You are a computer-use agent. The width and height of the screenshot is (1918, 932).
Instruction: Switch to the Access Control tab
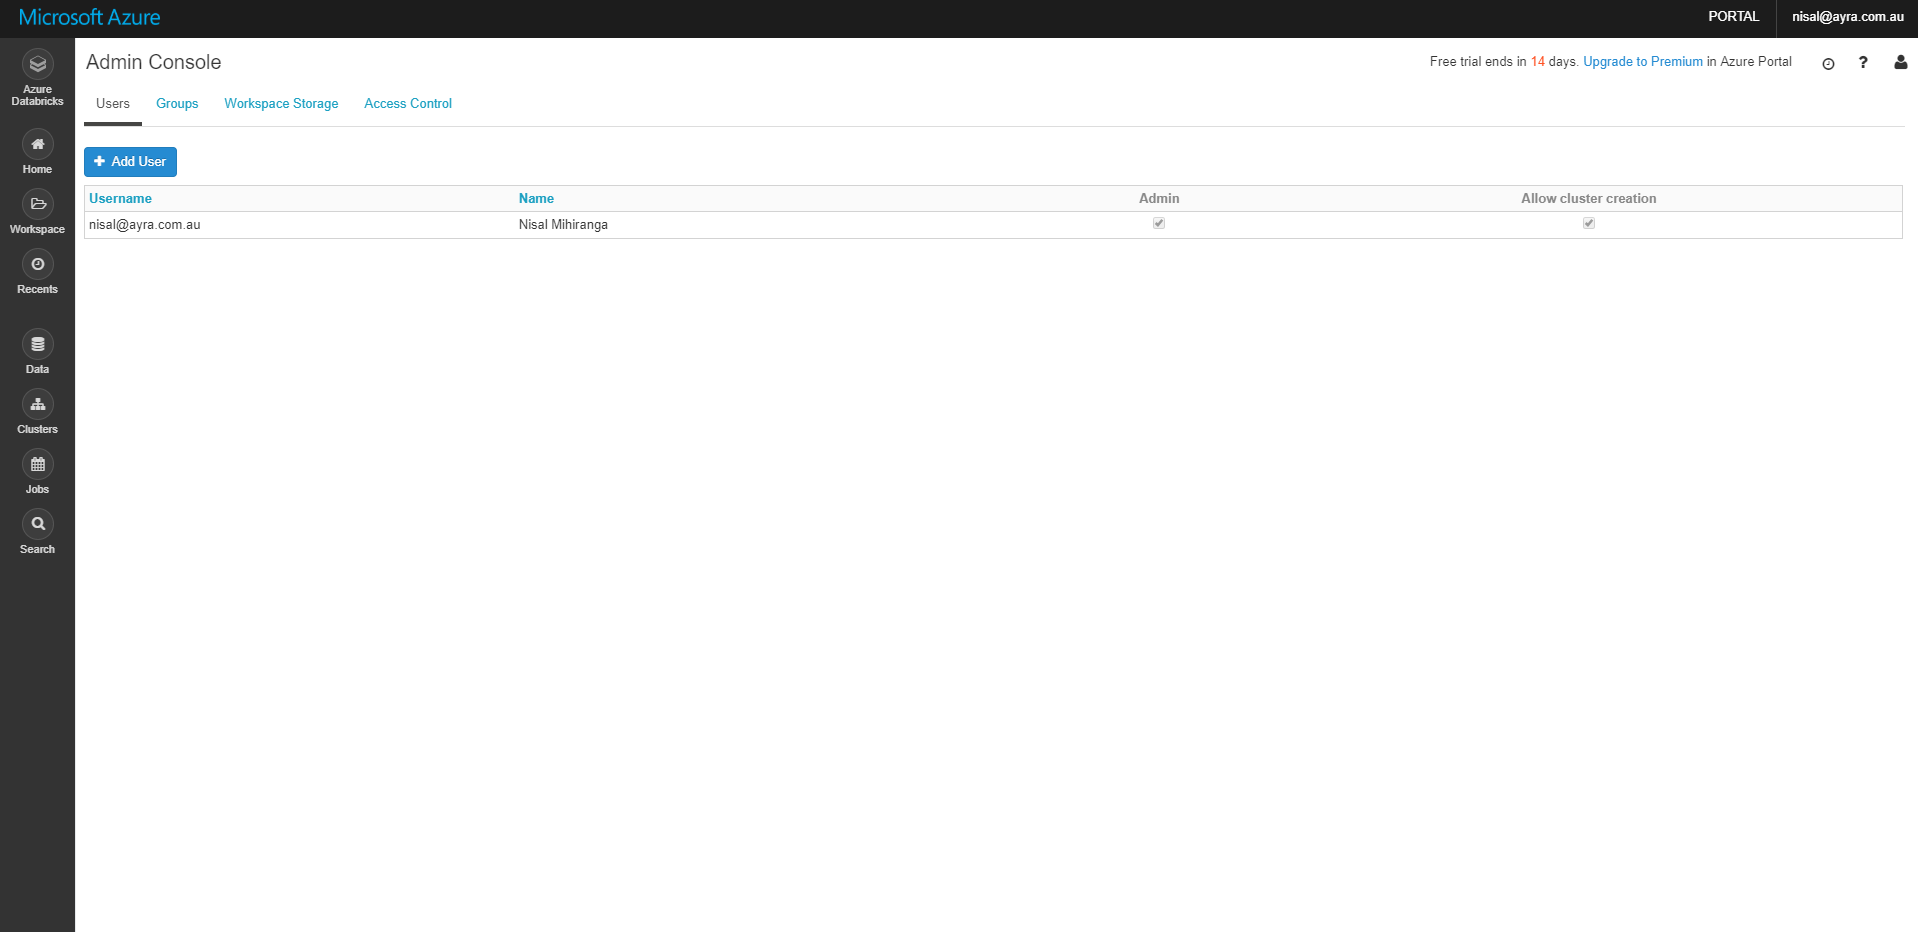coord(408,104)
